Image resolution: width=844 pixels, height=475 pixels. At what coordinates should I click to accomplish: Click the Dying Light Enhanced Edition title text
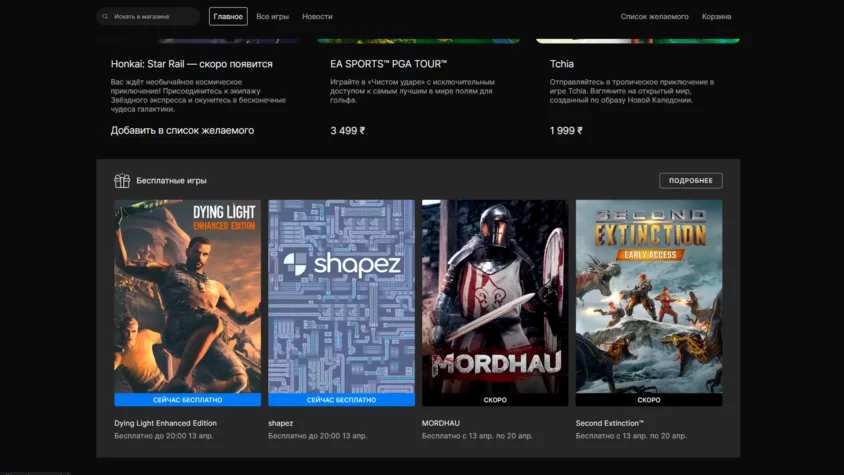pyautogui.click(x=165, y=423)
